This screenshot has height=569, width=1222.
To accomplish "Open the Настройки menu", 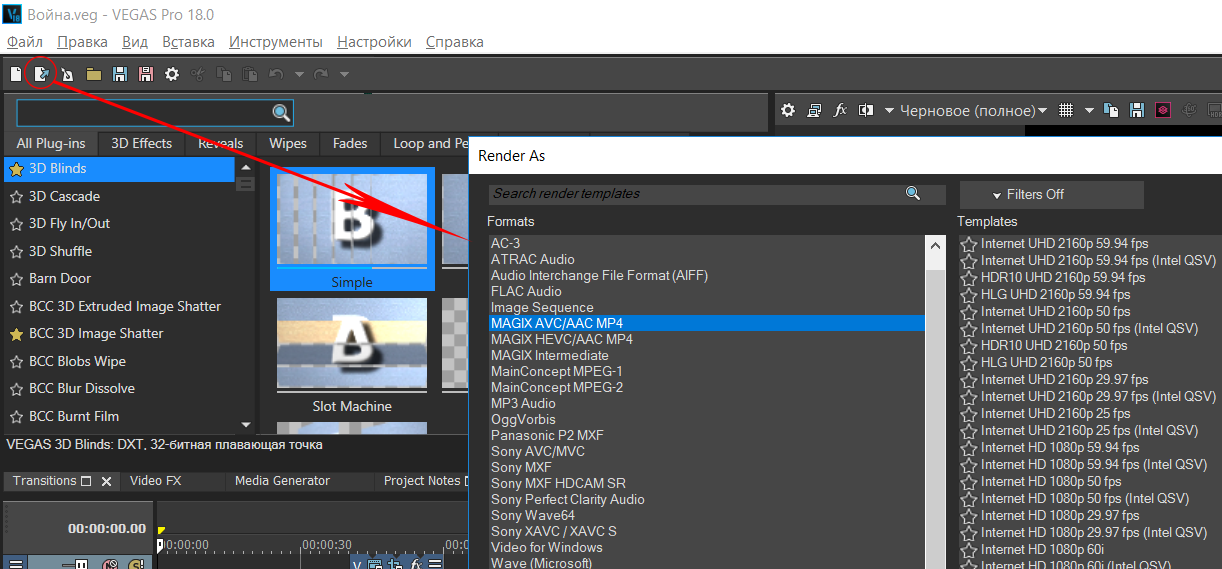I will (374, 42).
